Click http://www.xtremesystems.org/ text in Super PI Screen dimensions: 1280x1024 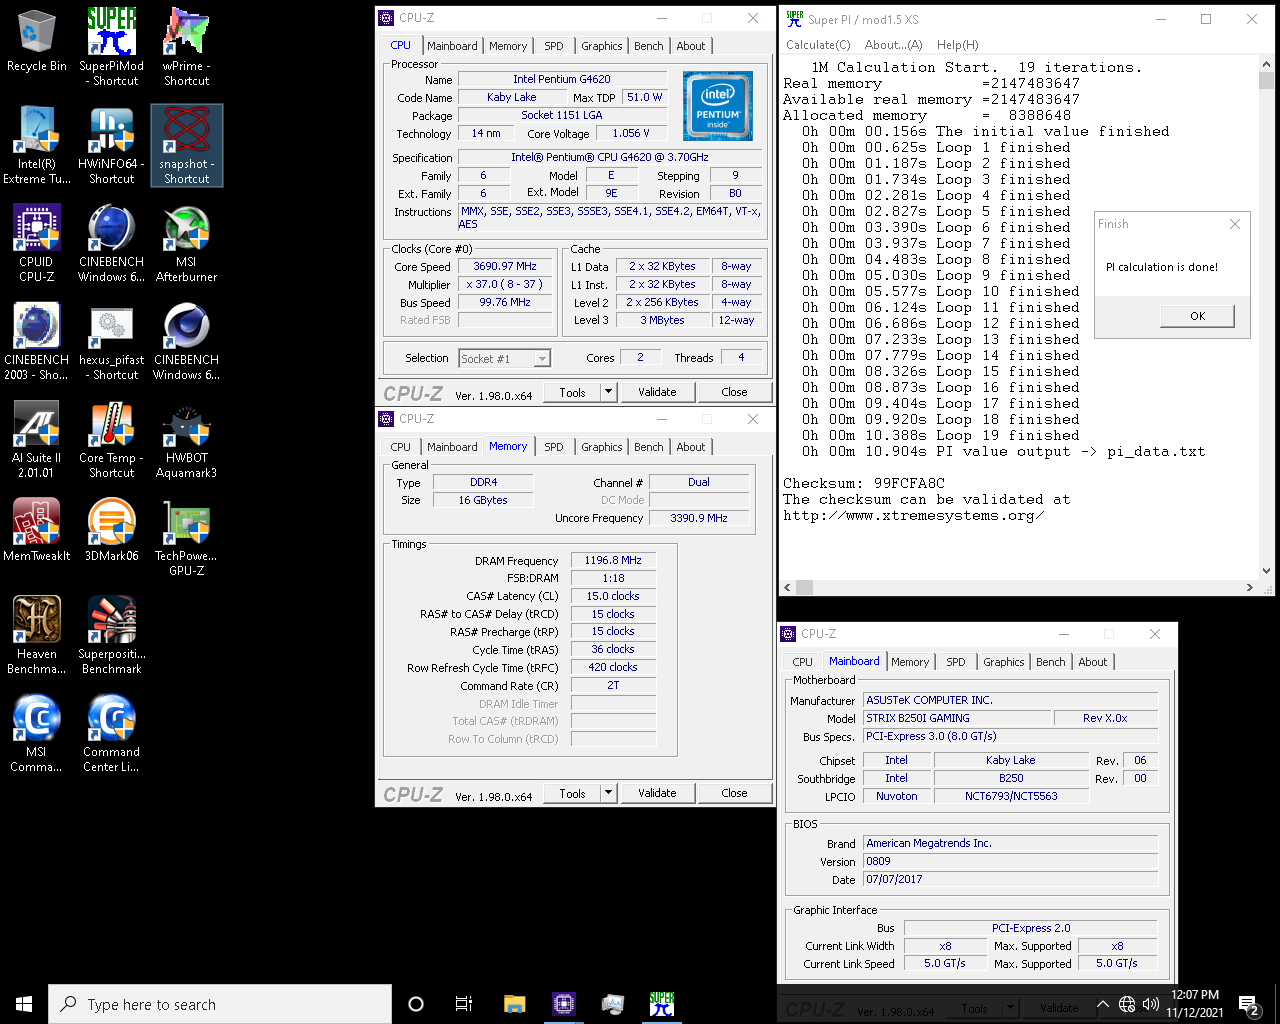914,515
